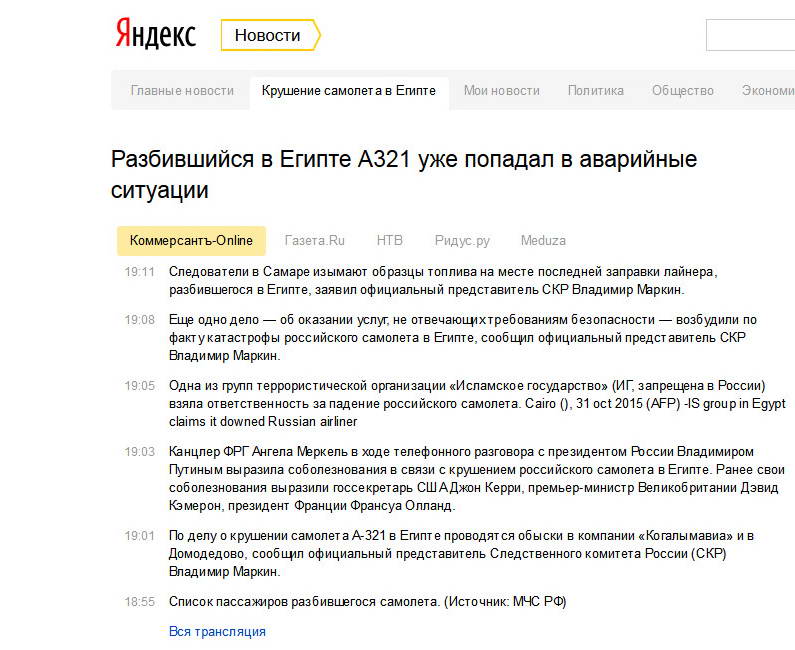The width and height of the screenshot is (795, 650).
Task: Click update about «Исламское государство» claim
Action: 477,404
